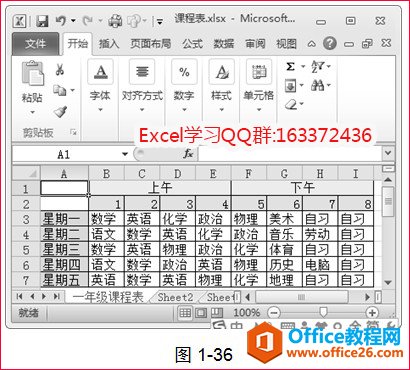410x370 pixels.
Task: Click the Find and Select binoculars icon
Action: tap(317, 86)
